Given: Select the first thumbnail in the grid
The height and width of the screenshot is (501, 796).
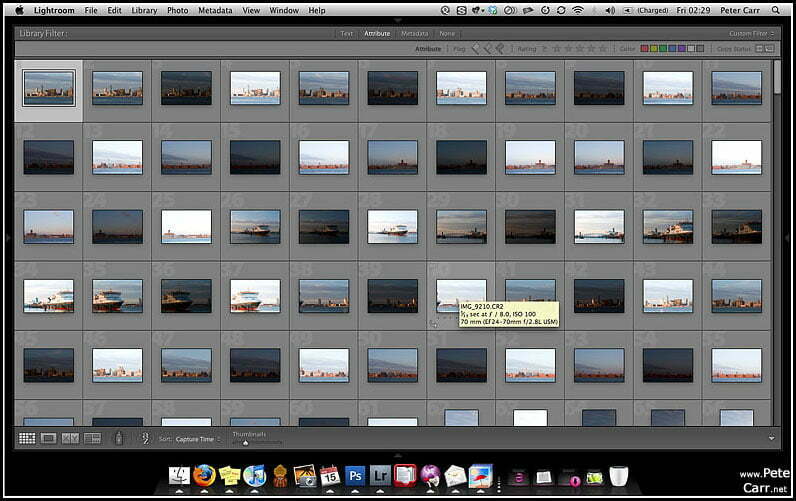Looking at the screenshot, I should 49,88.
